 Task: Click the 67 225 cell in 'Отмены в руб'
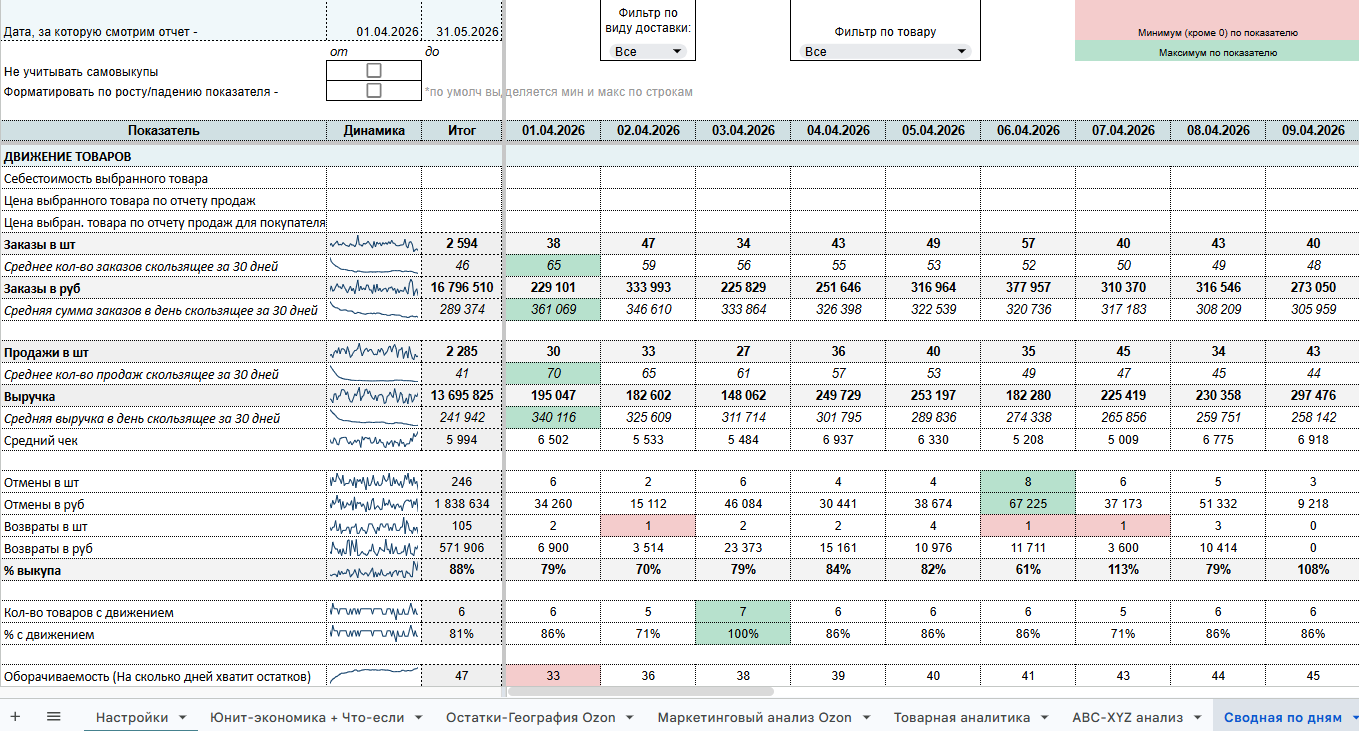pyautogui.click(x=1028, y=503)
